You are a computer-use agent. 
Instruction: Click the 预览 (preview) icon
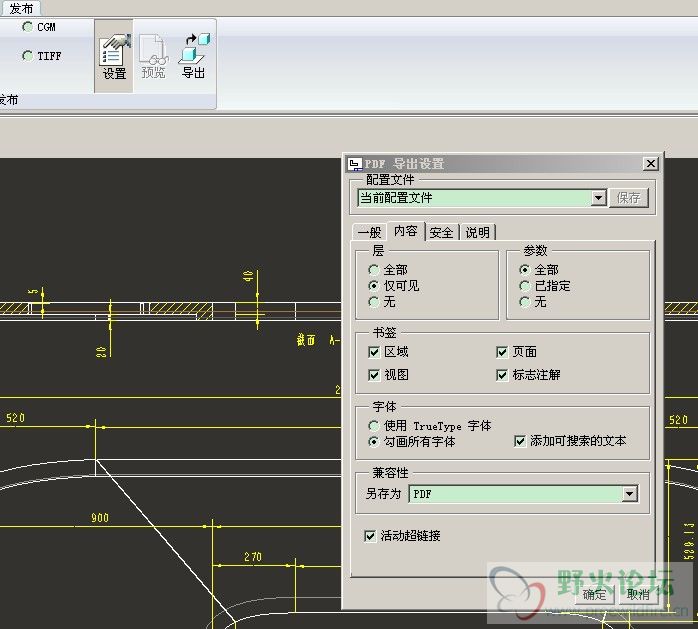coord(153,57)
